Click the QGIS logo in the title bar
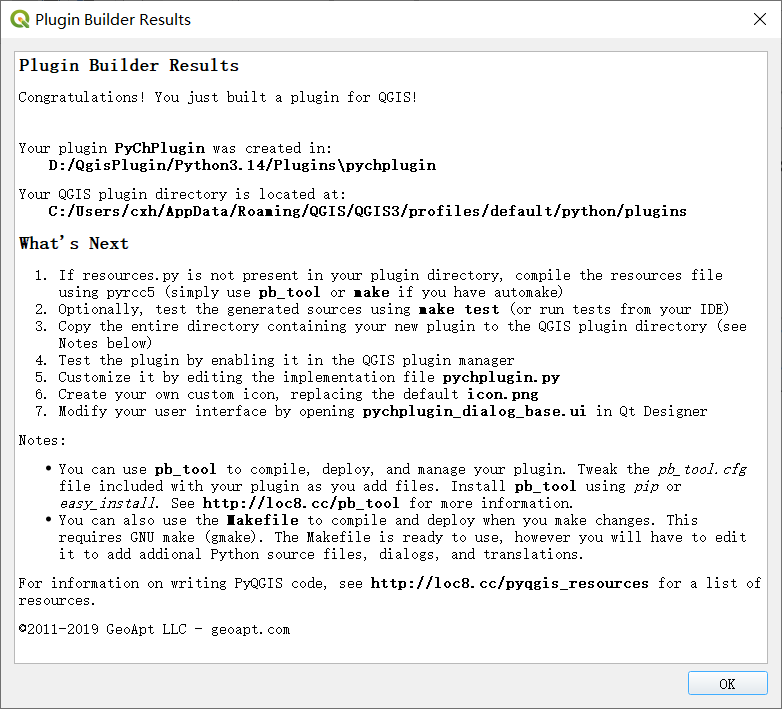This screenshot has width=782, height=709. click(17, 19)
